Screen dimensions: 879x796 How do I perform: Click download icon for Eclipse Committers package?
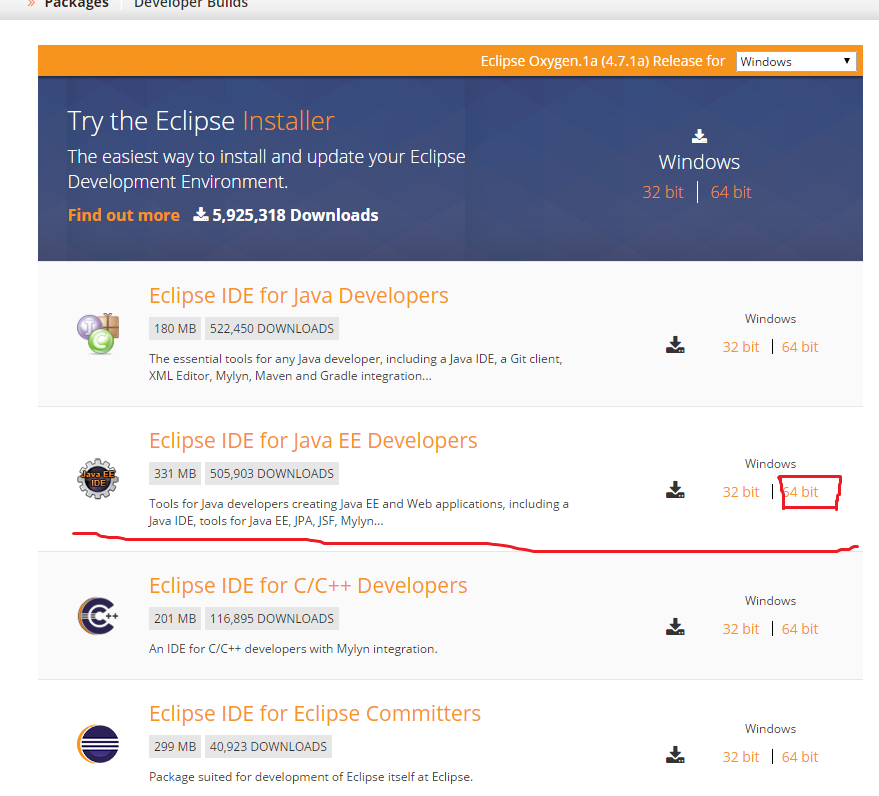675,755
